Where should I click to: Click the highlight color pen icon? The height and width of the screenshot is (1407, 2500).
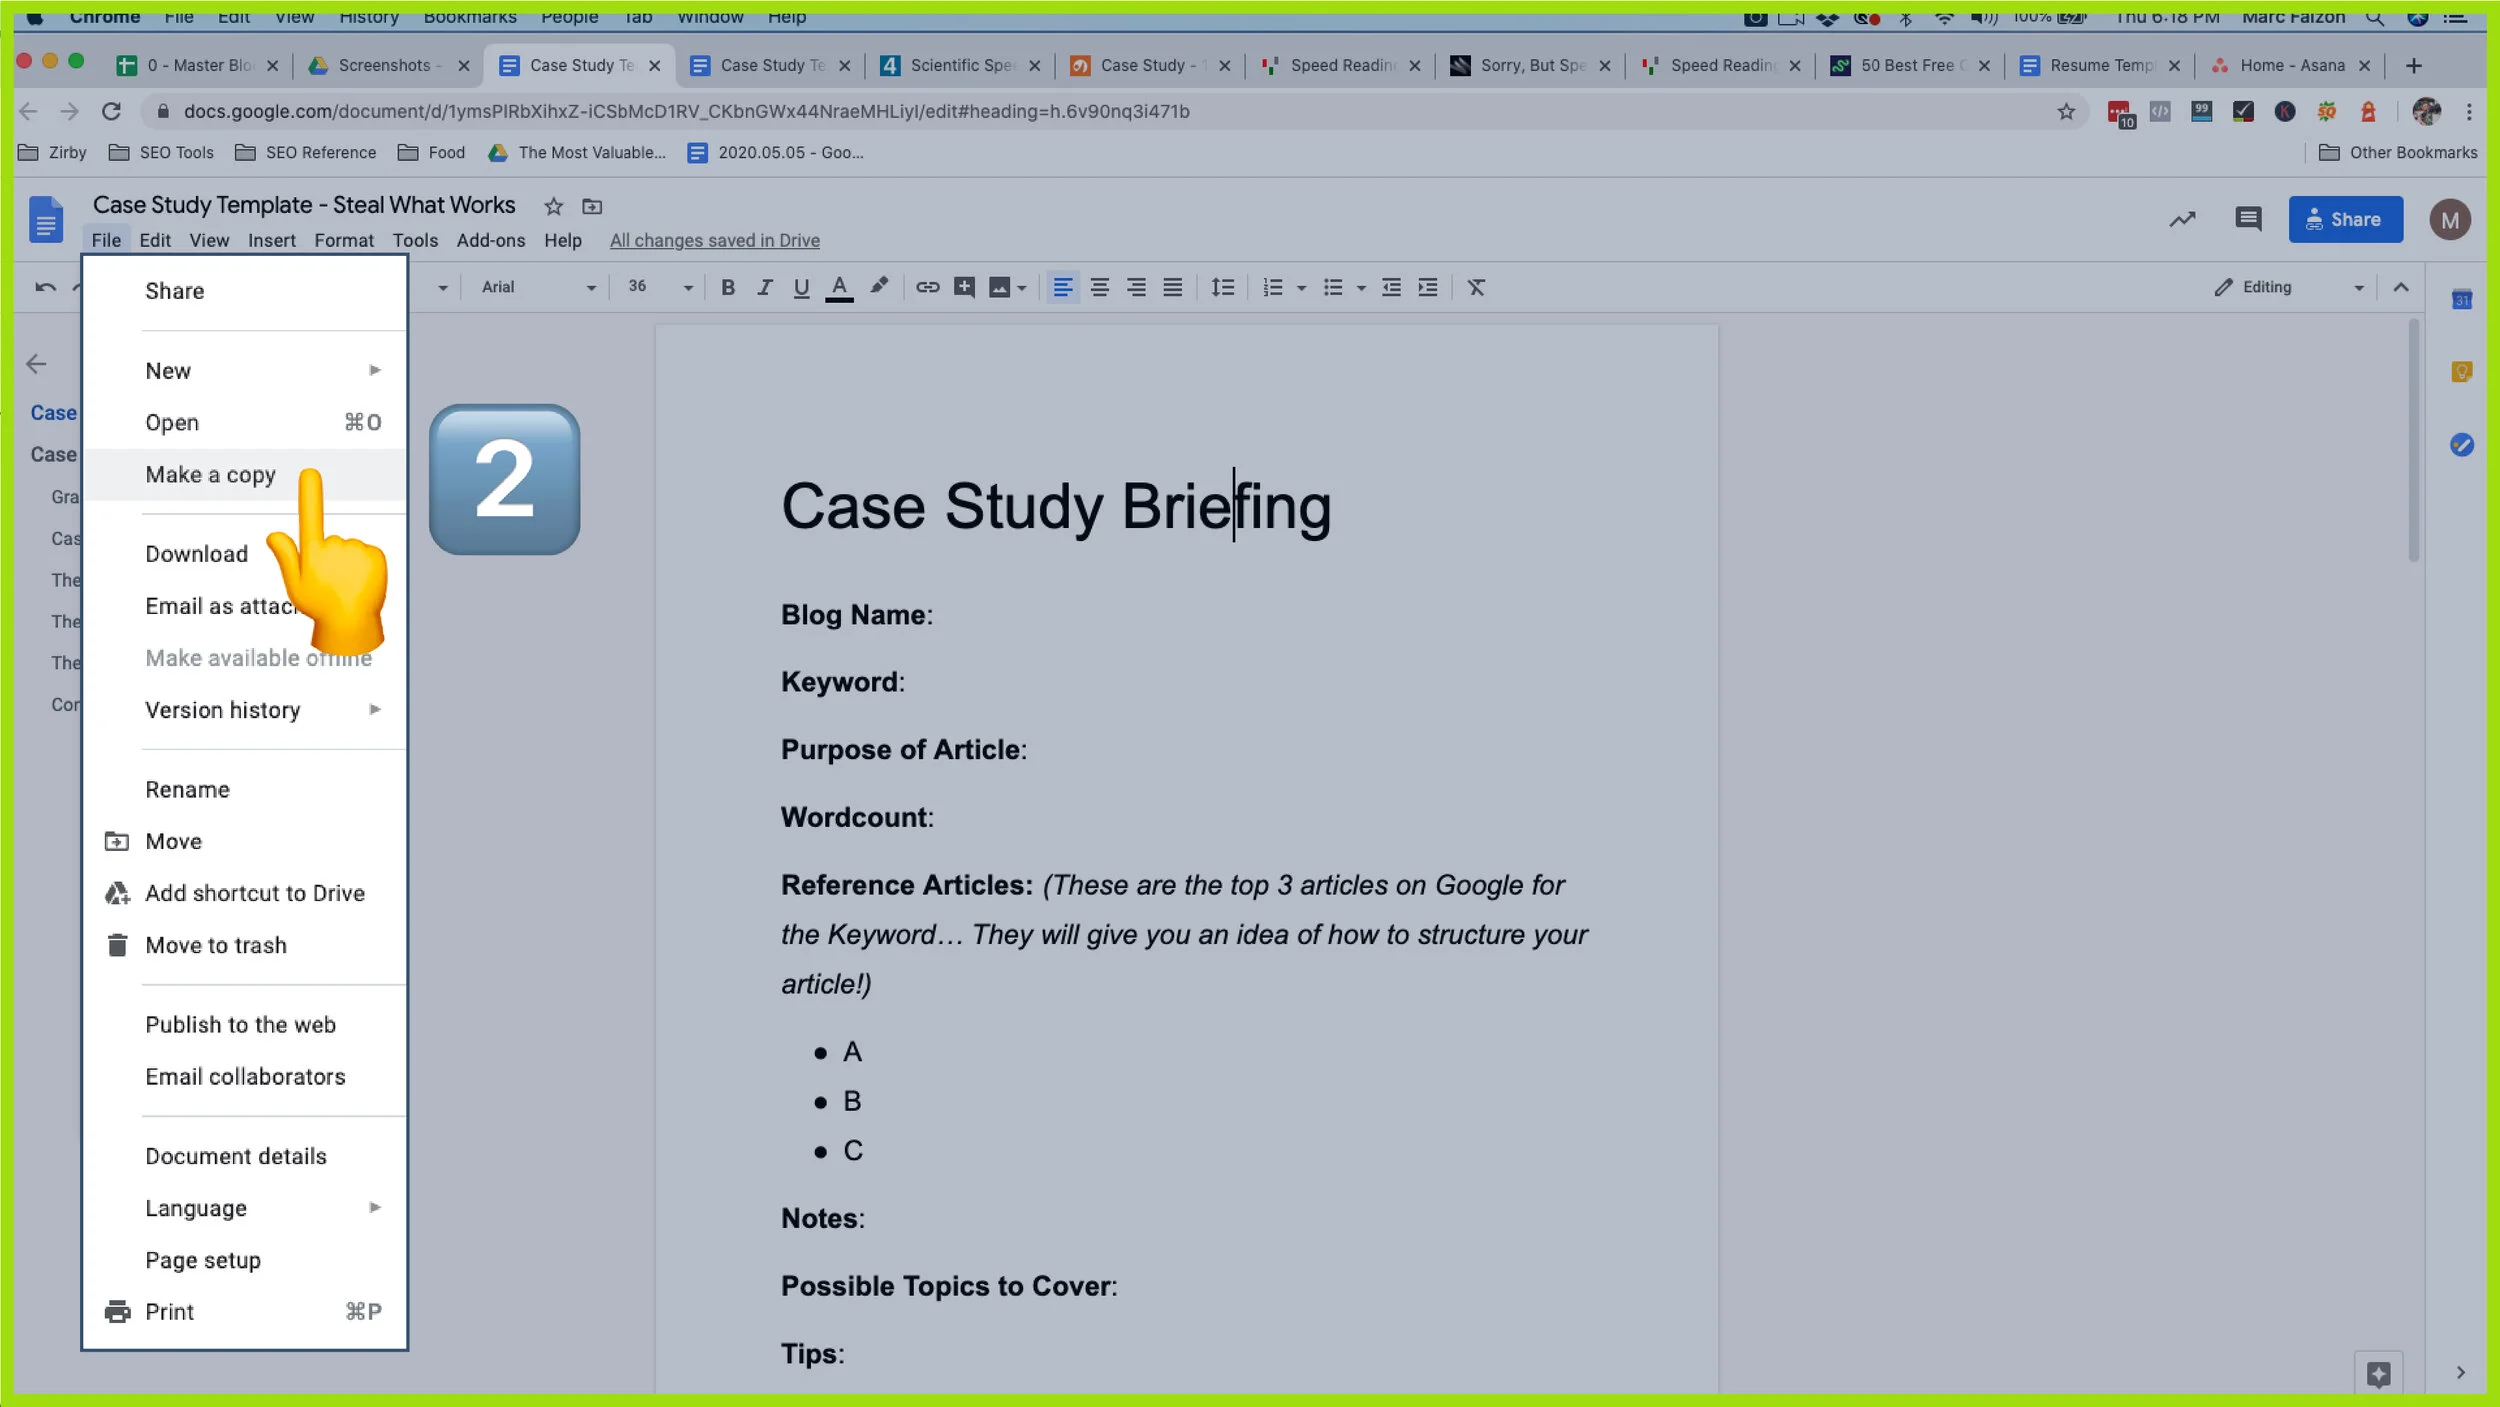tap(878, 287)
